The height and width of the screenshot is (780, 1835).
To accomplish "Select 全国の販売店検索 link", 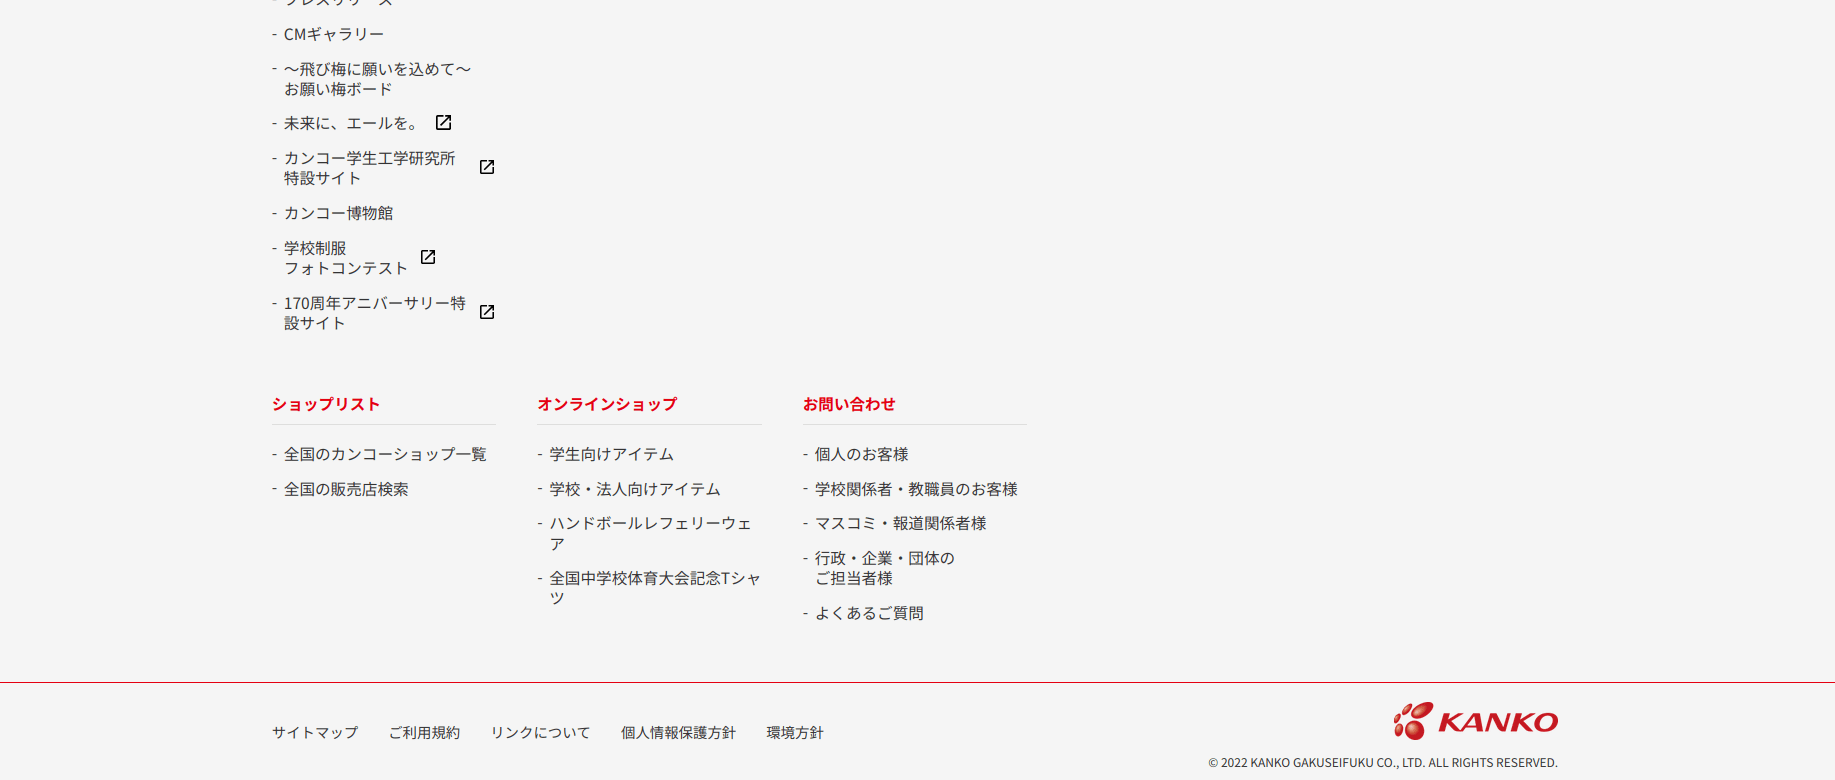I will click(346, 489).
